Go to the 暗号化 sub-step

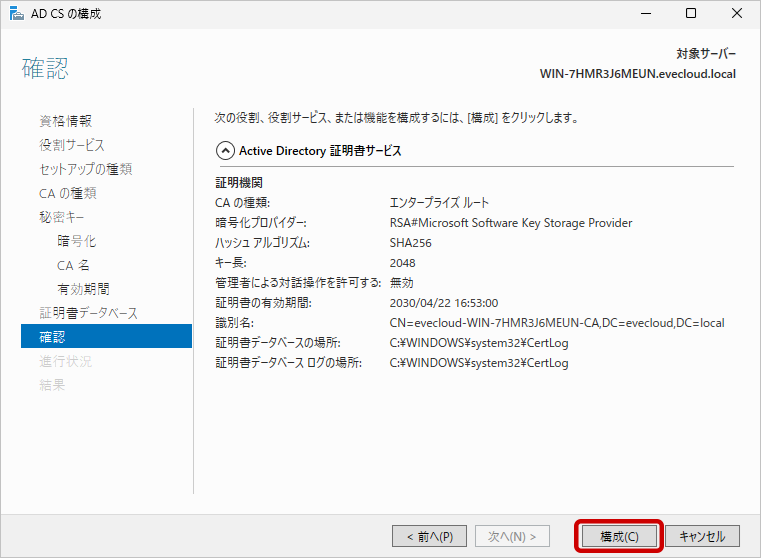(x=77, y=241)
